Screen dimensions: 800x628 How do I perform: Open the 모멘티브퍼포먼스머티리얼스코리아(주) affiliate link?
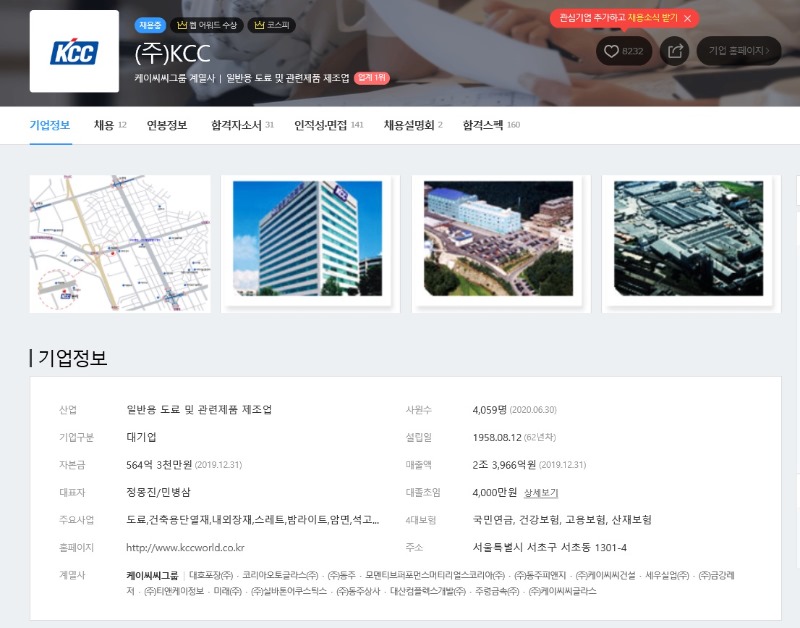click(x=435, y=575)
